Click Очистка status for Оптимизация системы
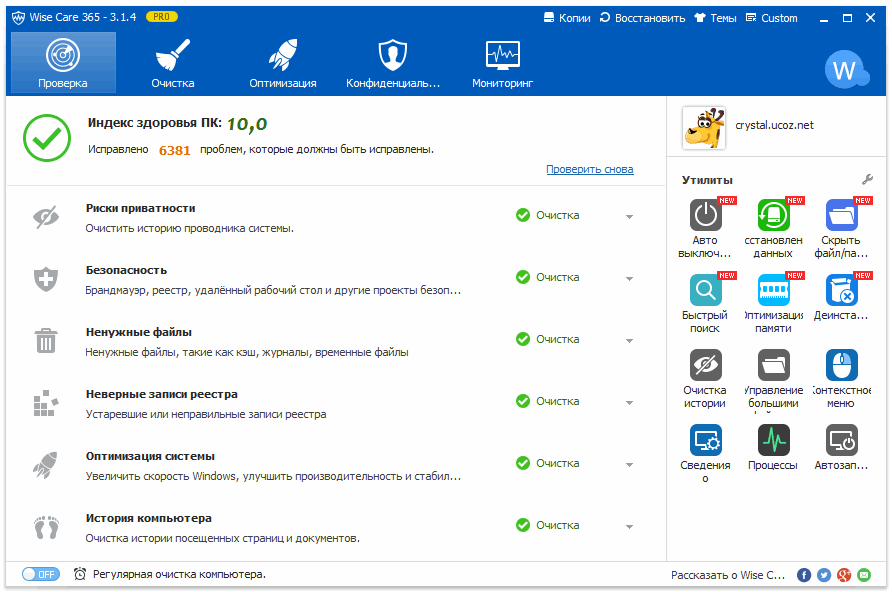 [x=548, y=463]
